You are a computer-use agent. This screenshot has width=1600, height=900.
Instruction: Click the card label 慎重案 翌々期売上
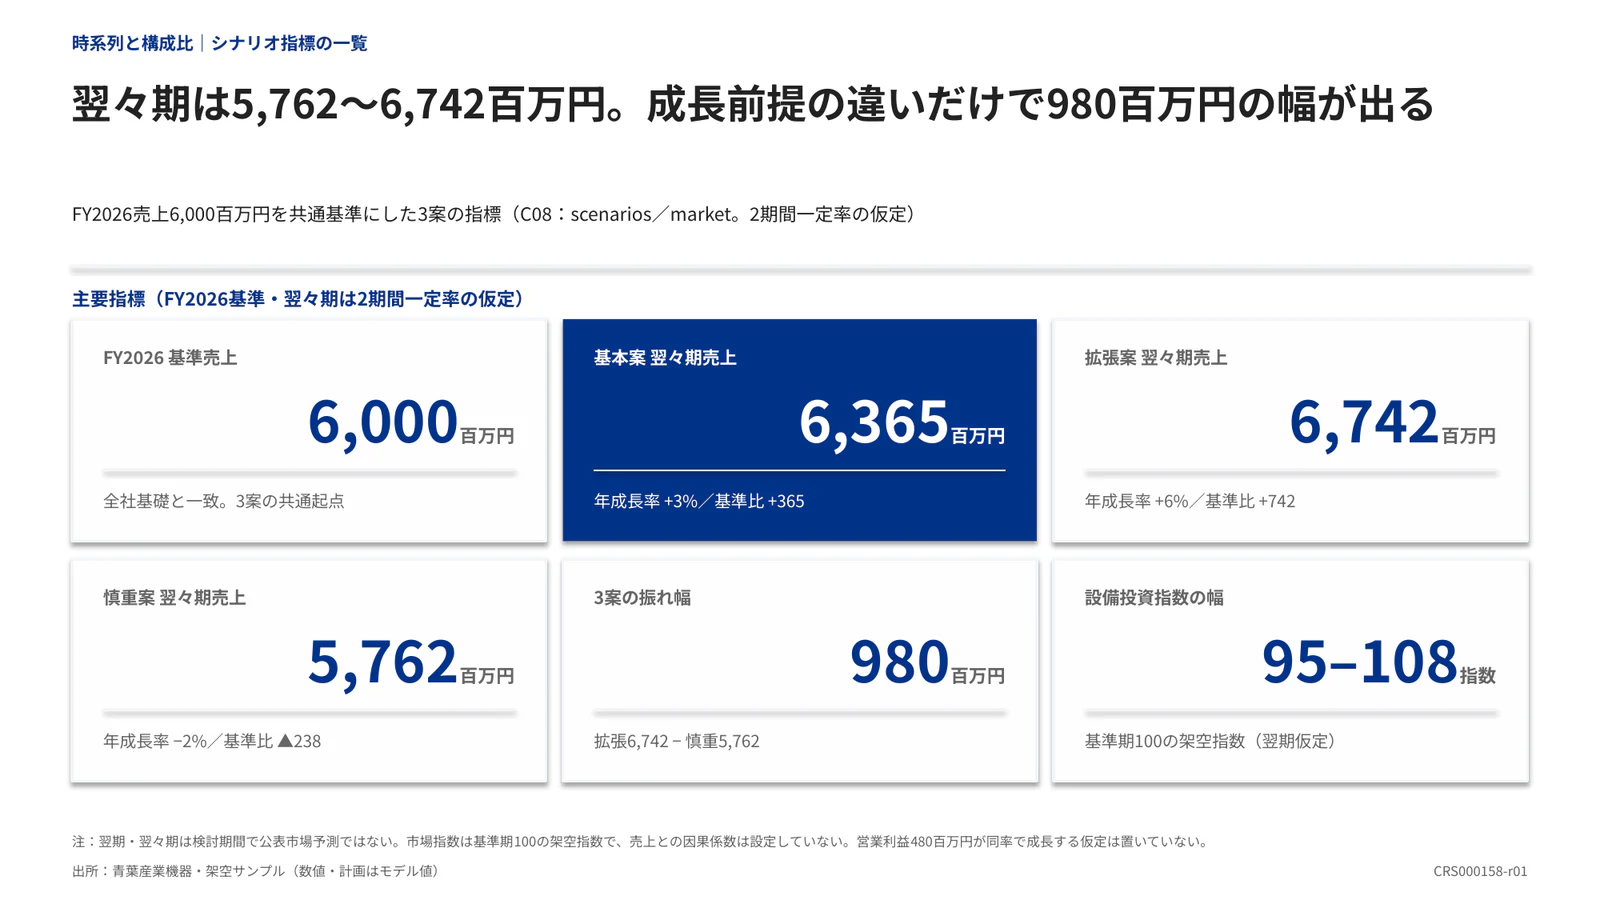click(174, 598)
